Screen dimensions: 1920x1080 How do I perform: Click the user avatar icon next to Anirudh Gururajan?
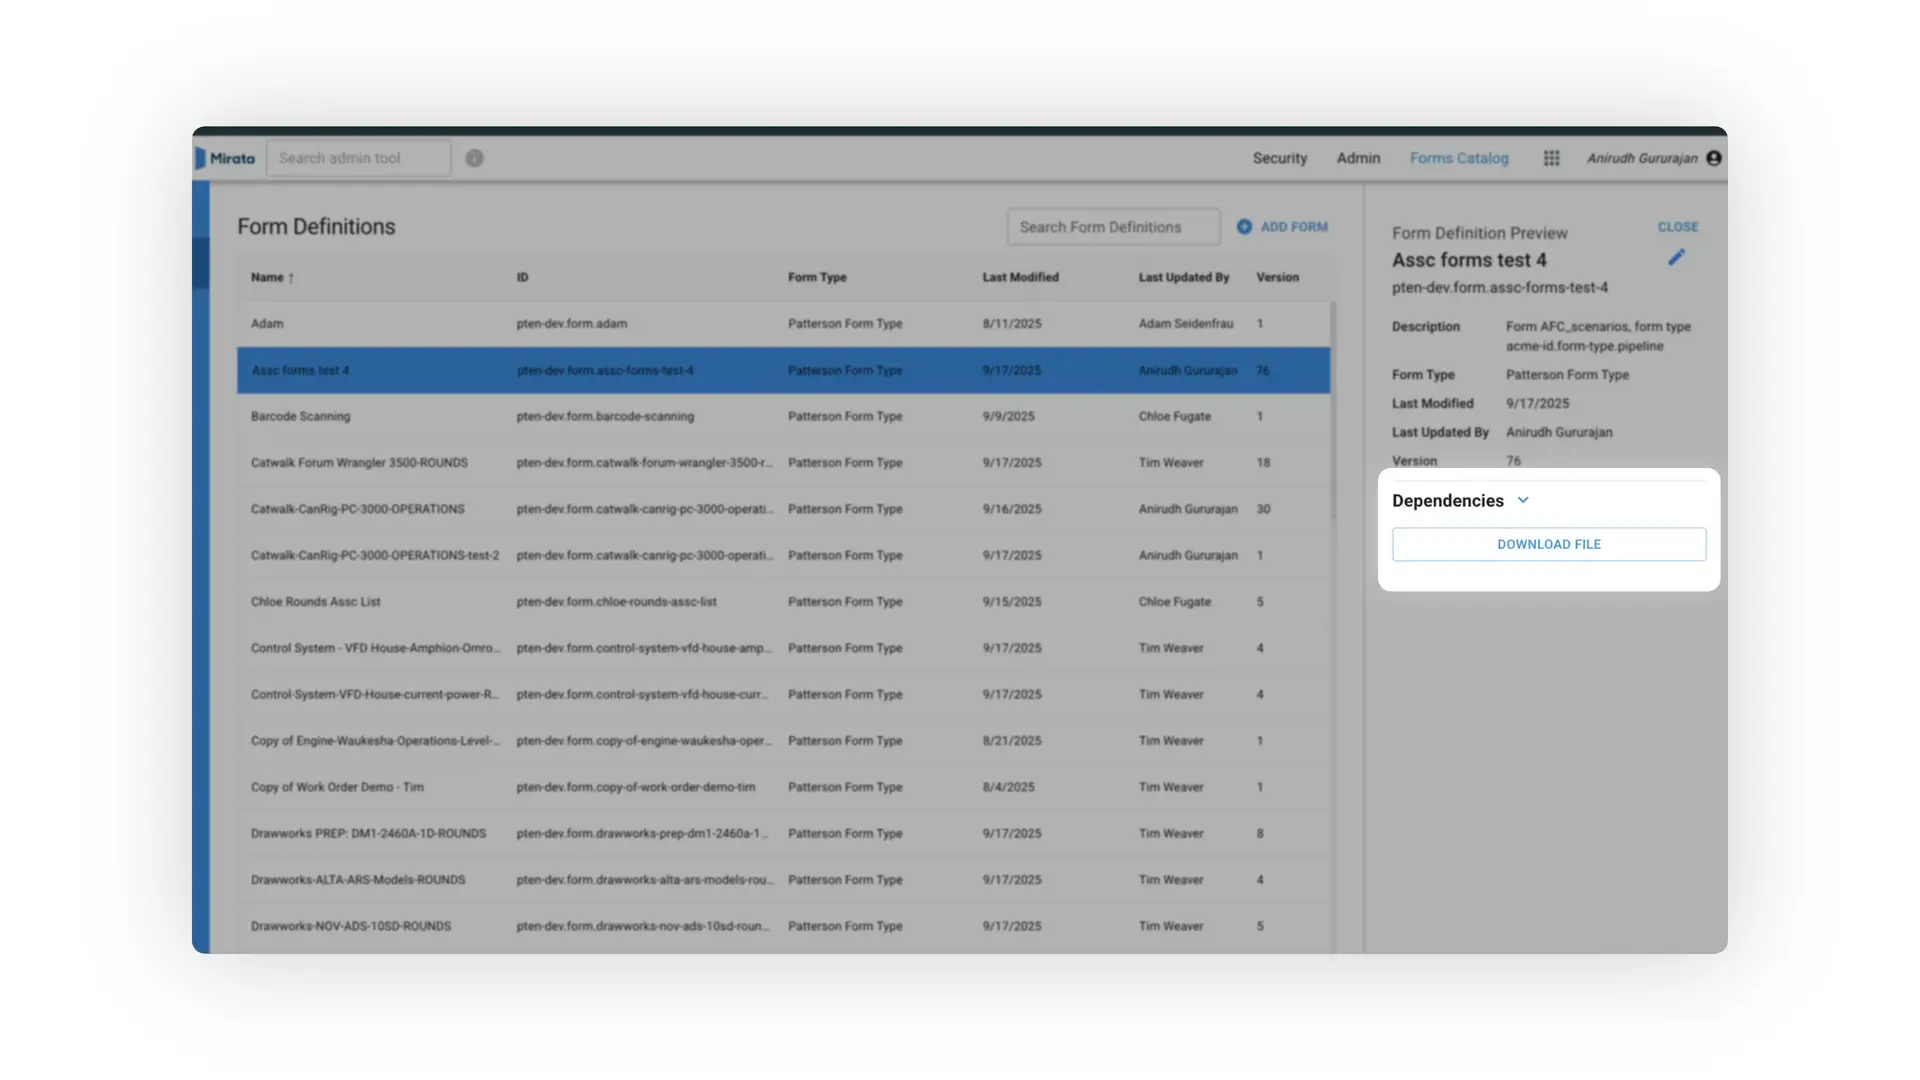pos(1714,157)
